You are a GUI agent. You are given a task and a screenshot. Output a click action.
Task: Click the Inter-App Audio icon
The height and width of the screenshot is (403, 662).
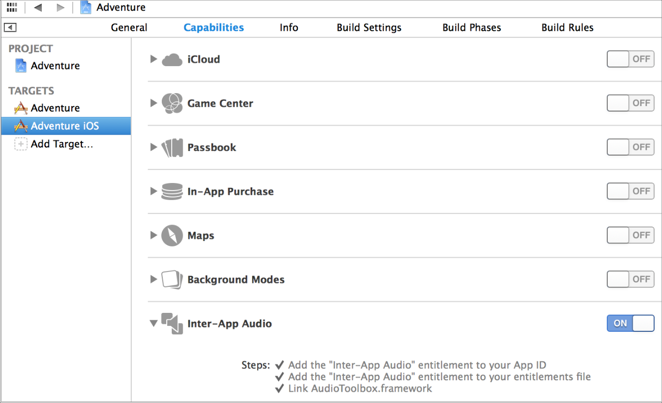pyautogui.click(x=172, y=324)
